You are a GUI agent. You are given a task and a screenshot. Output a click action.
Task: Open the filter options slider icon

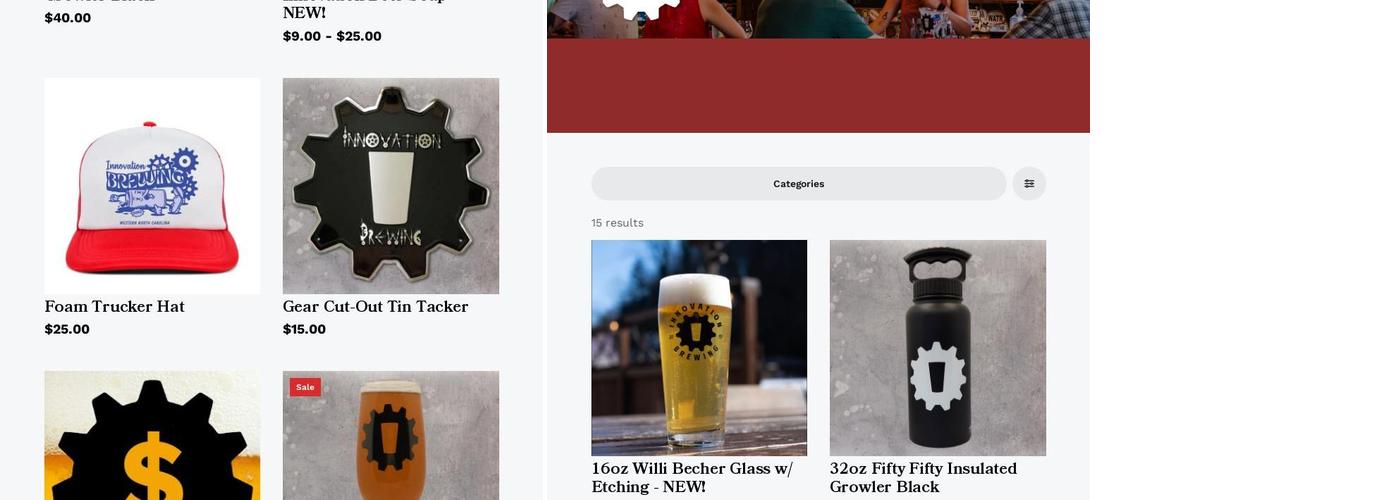click(1029, 184)
